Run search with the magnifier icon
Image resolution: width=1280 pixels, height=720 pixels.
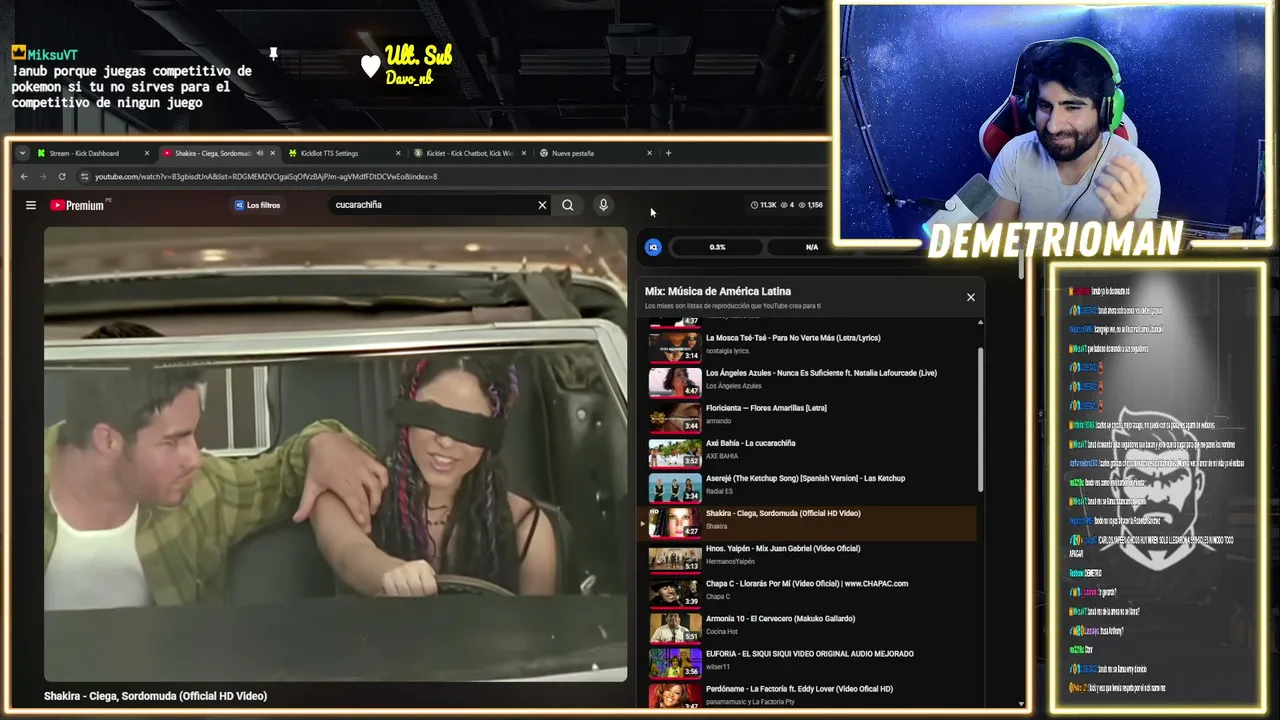point(567,205)
